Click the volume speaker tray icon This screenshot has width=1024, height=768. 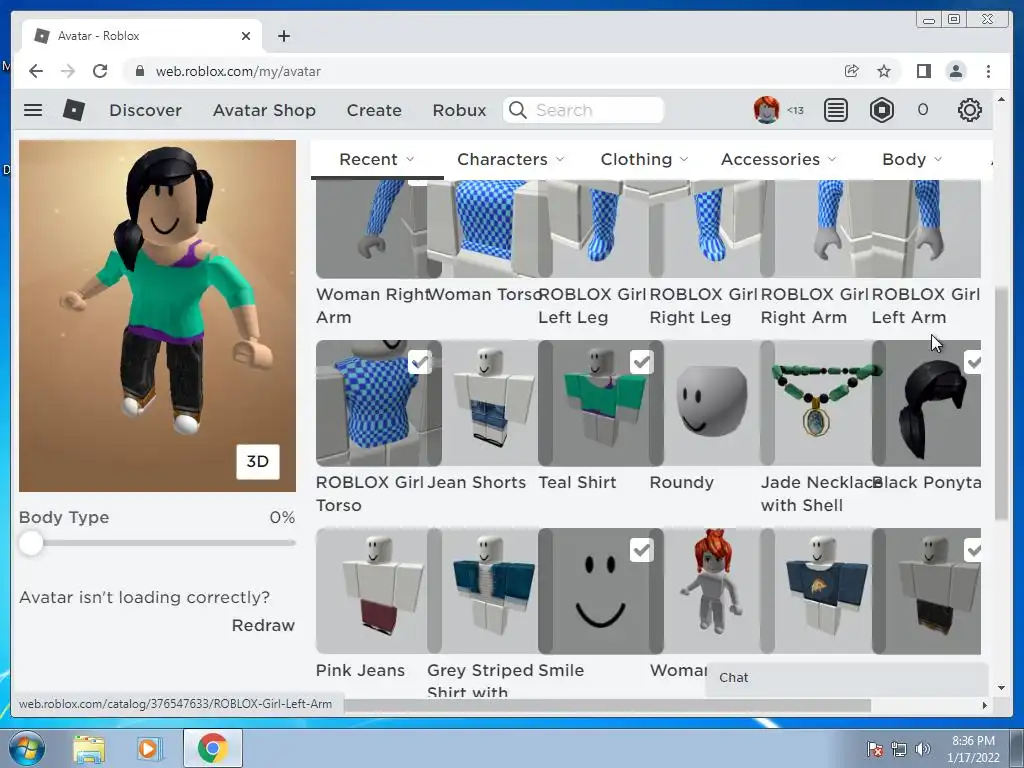pos(922,749)
